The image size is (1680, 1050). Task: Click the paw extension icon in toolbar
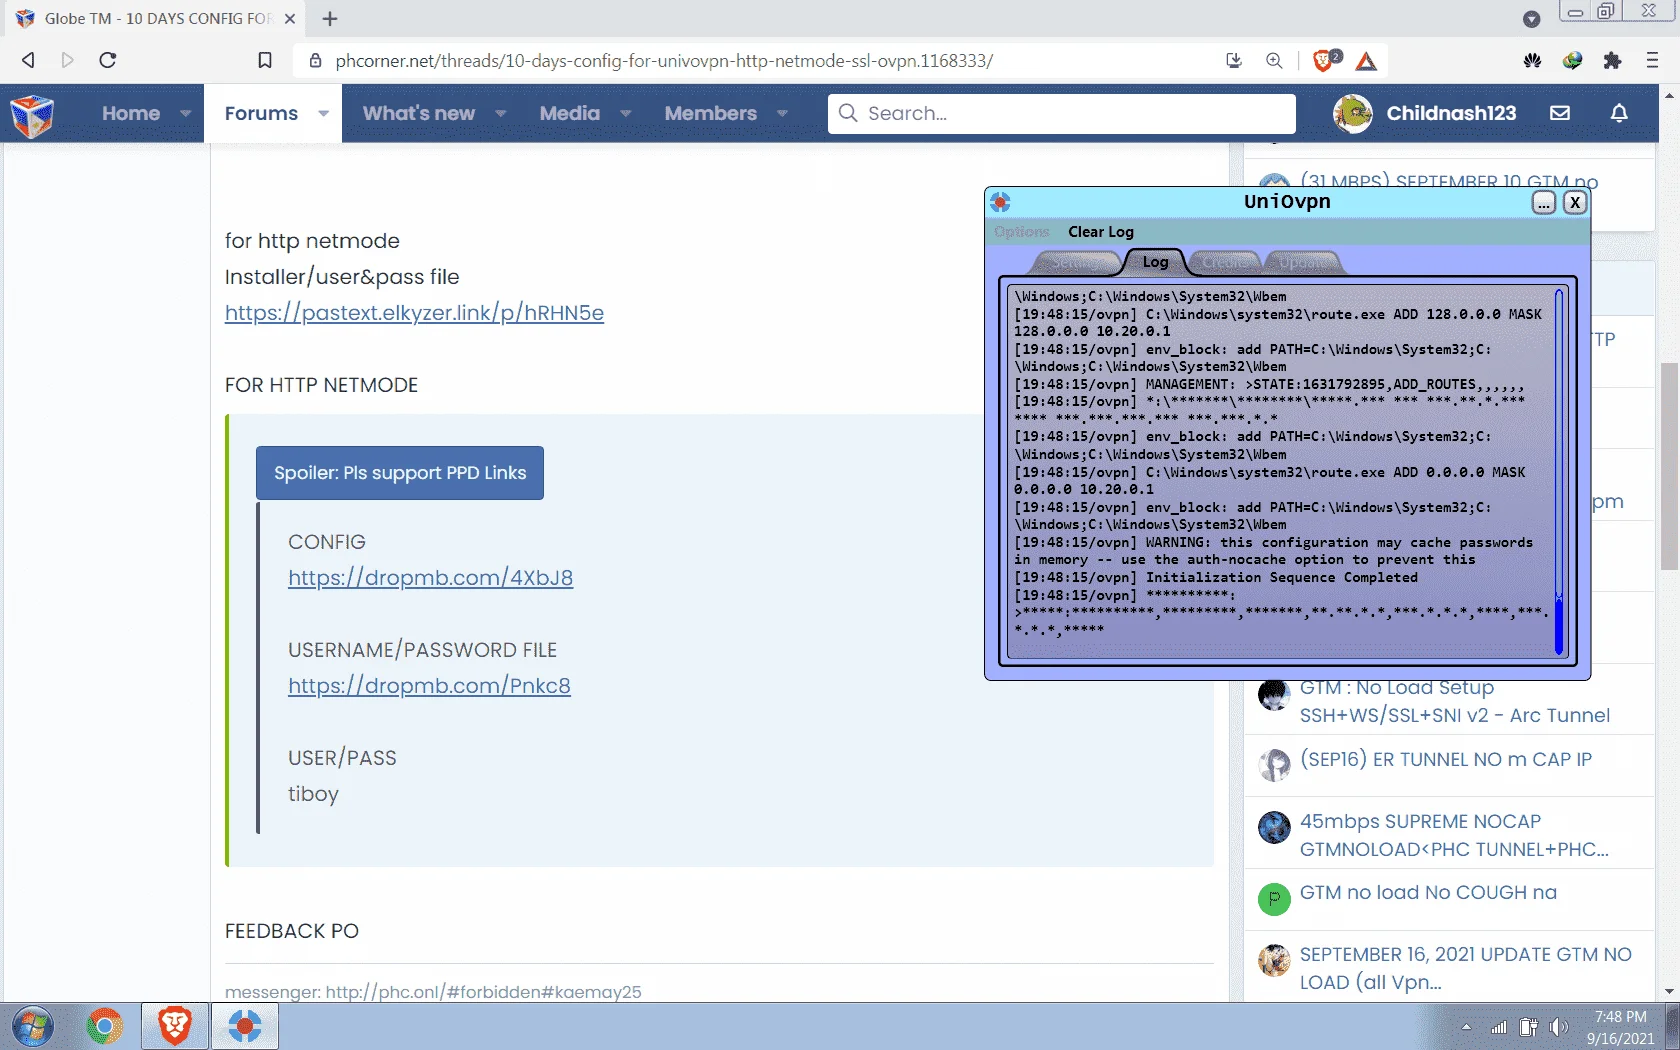[1532, 61]
